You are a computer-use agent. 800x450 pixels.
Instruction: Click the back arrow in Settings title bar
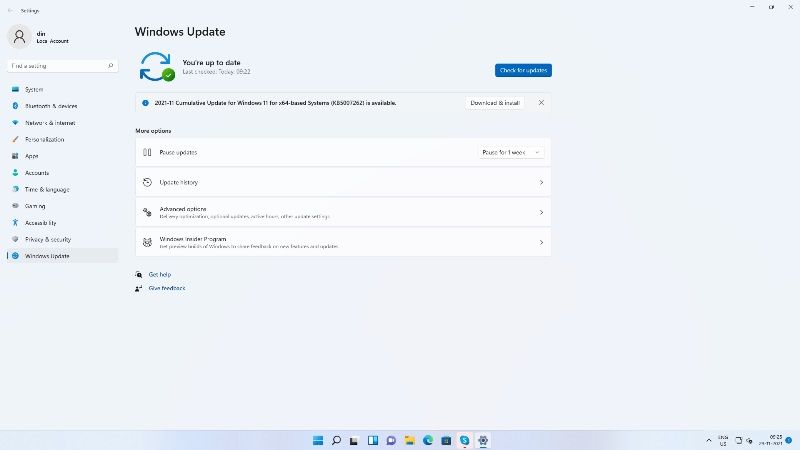pos(11,10)
